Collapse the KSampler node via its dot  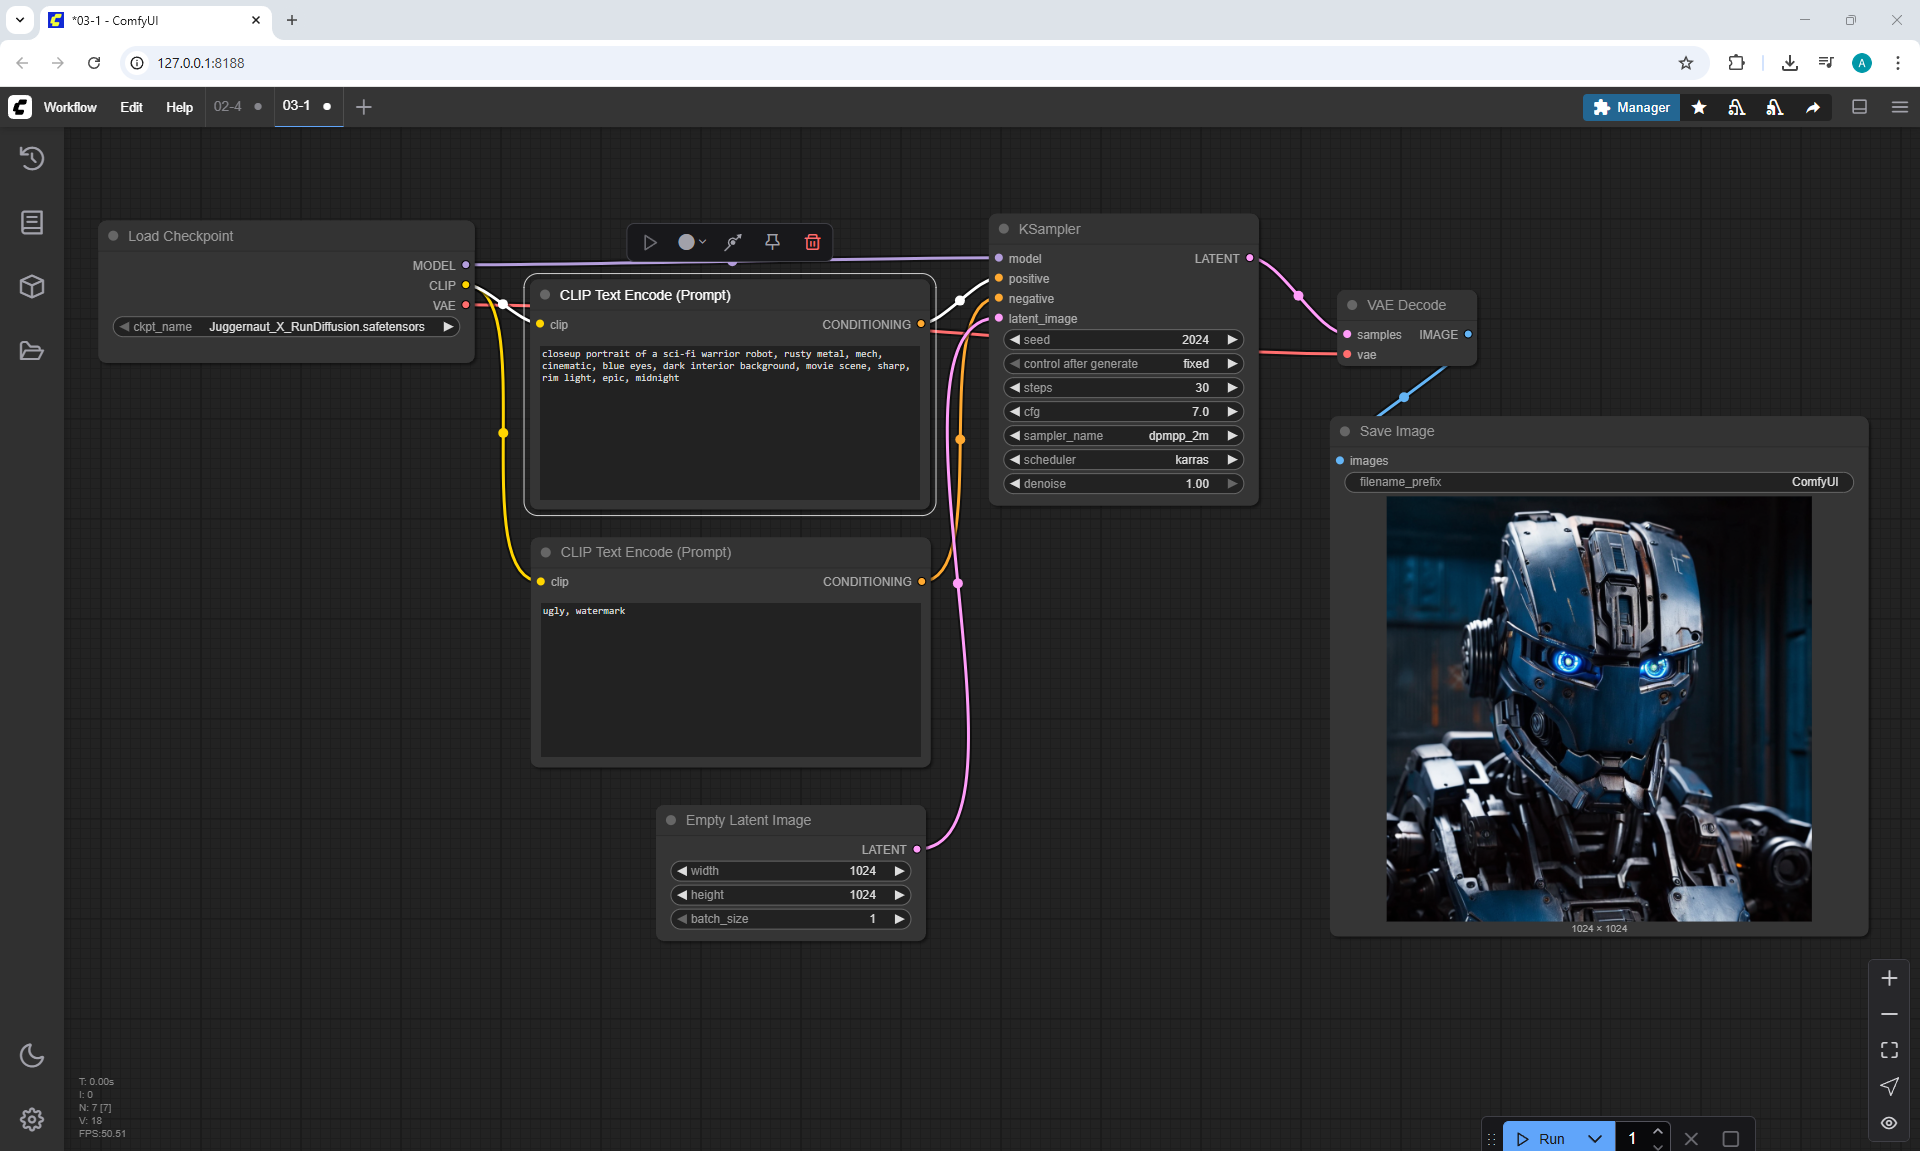coord(1004,229)
